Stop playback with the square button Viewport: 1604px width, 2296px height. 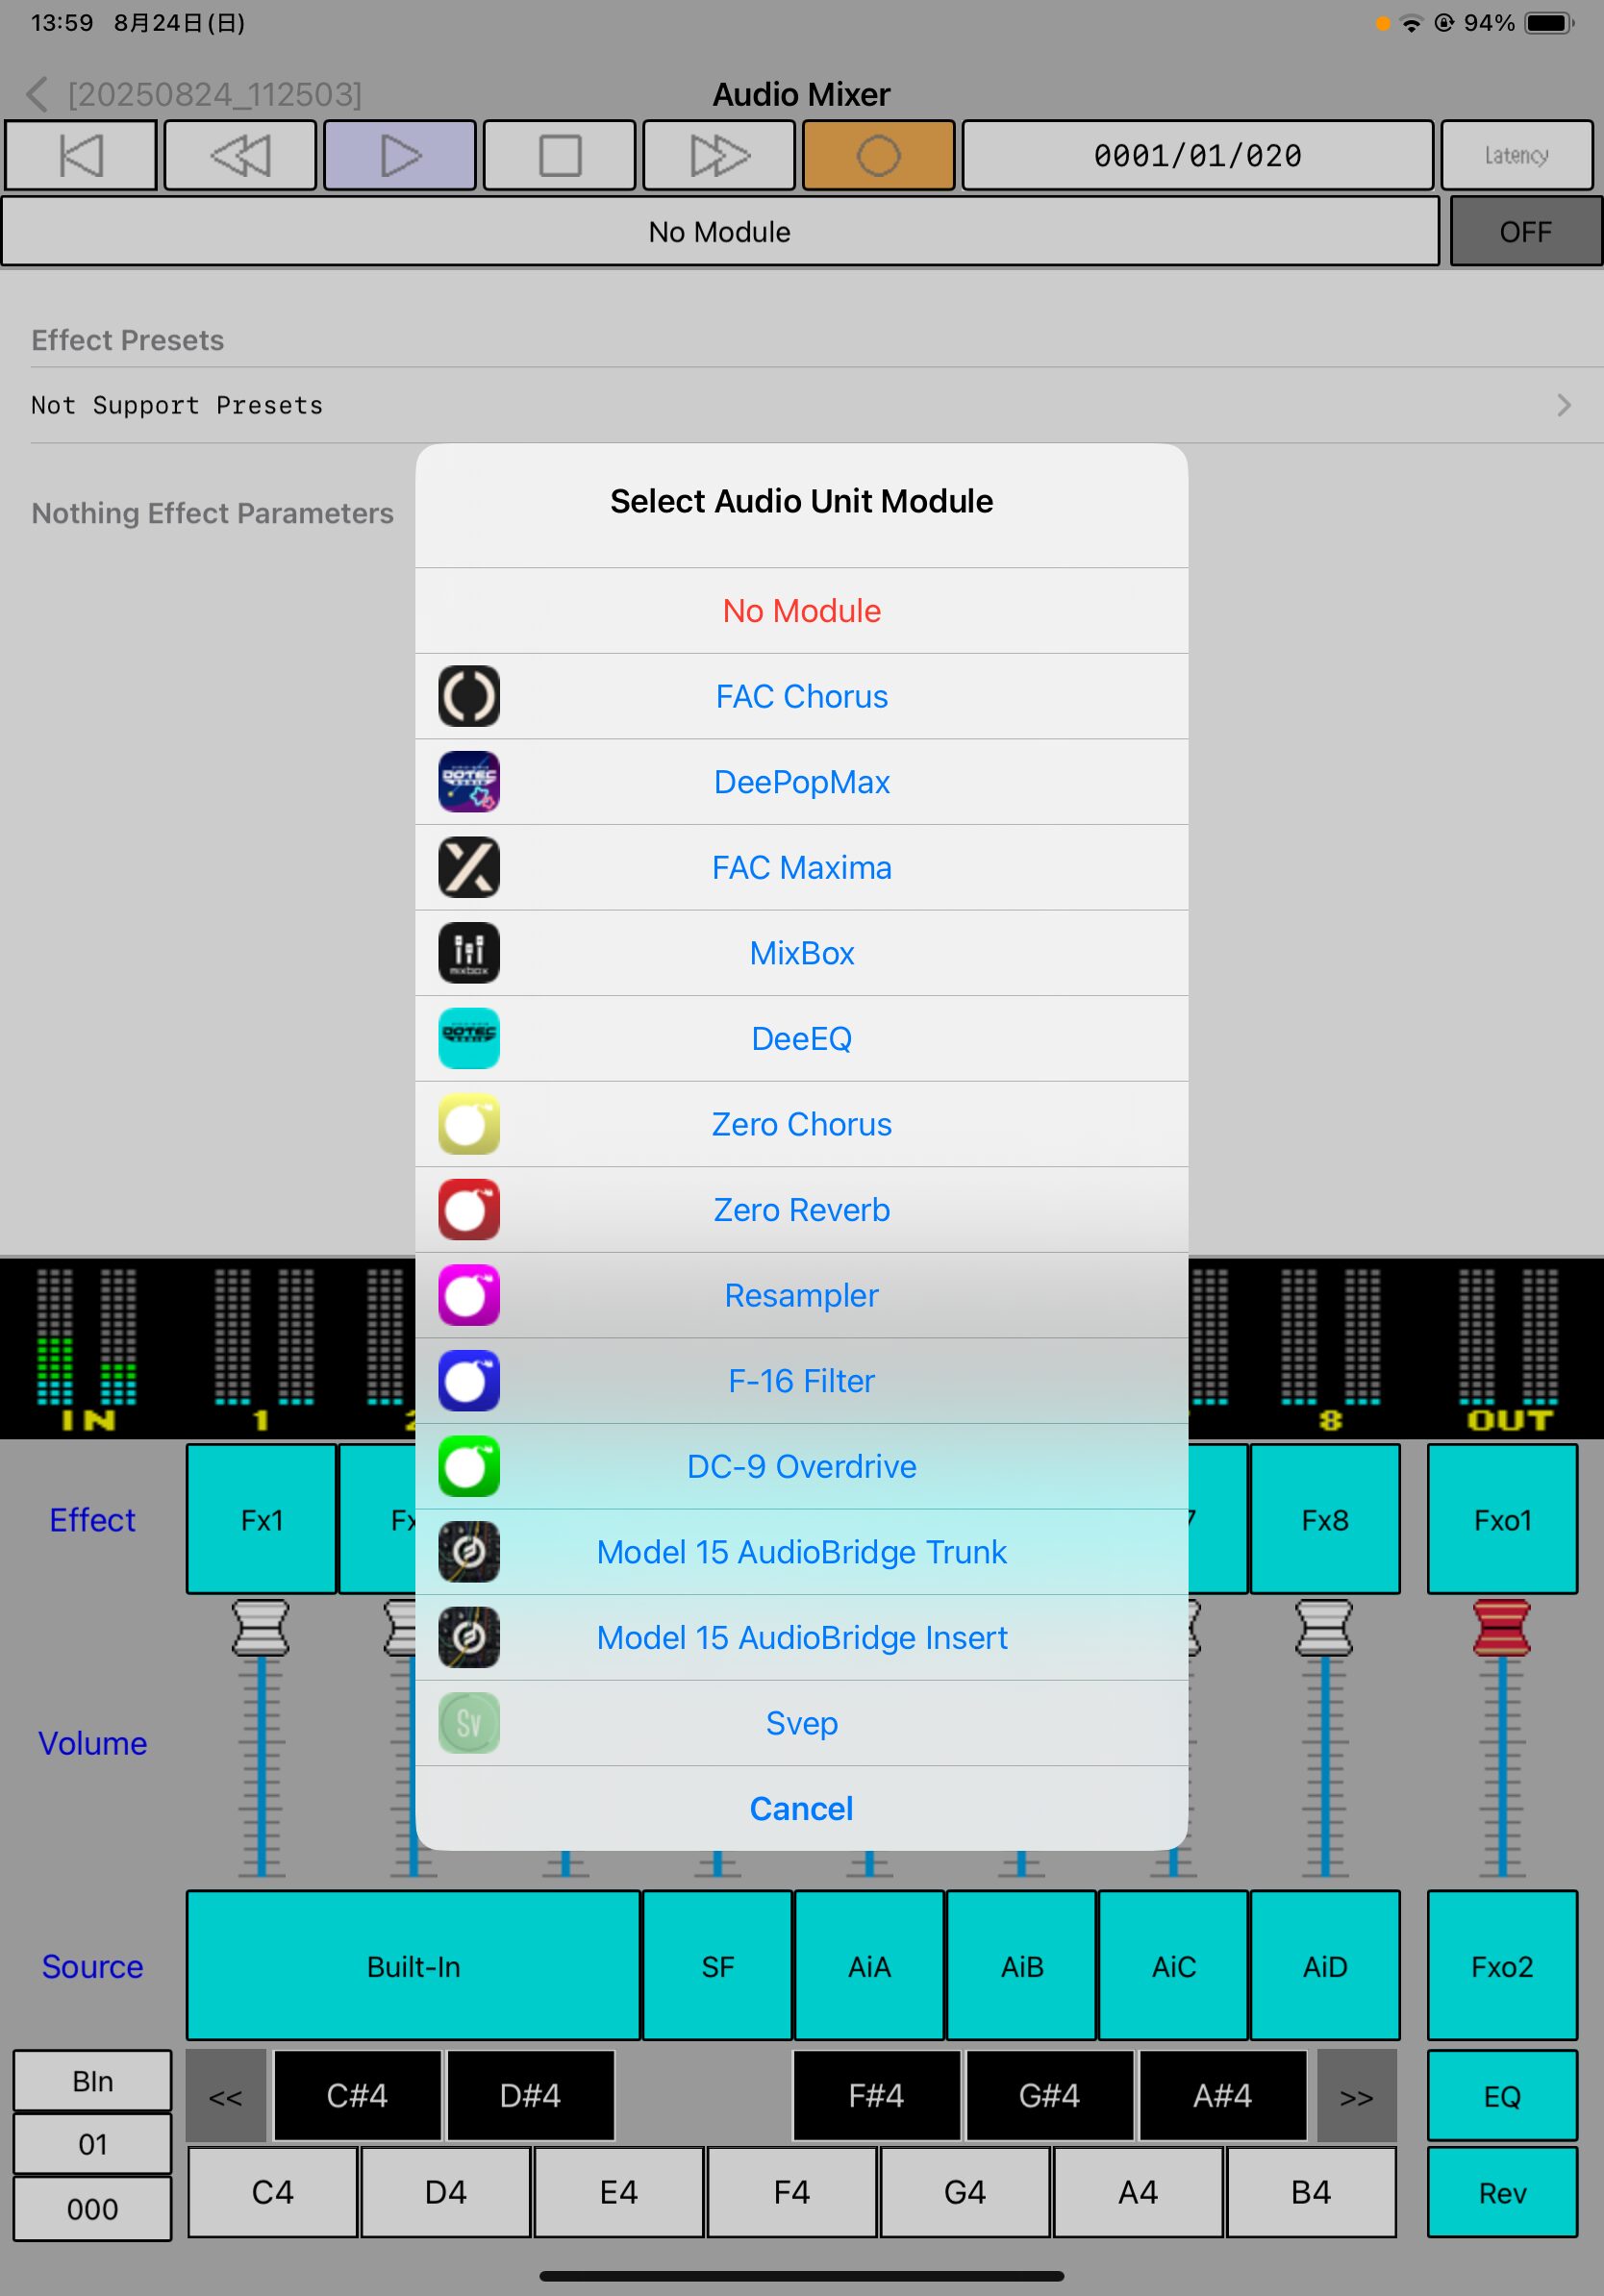tap(560, 156)
